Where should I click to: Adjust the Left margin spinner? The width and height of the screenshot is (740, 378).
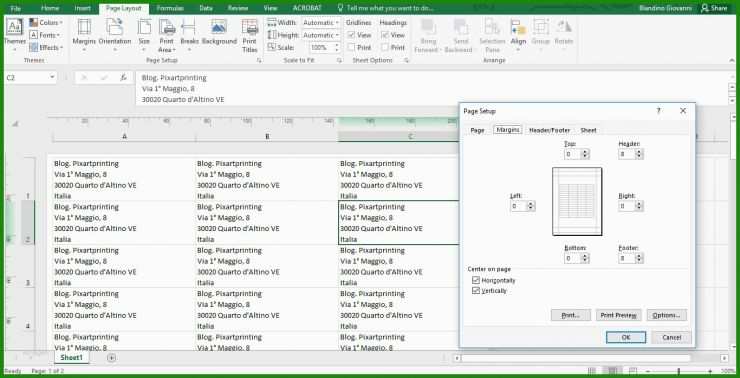[531, 206]
